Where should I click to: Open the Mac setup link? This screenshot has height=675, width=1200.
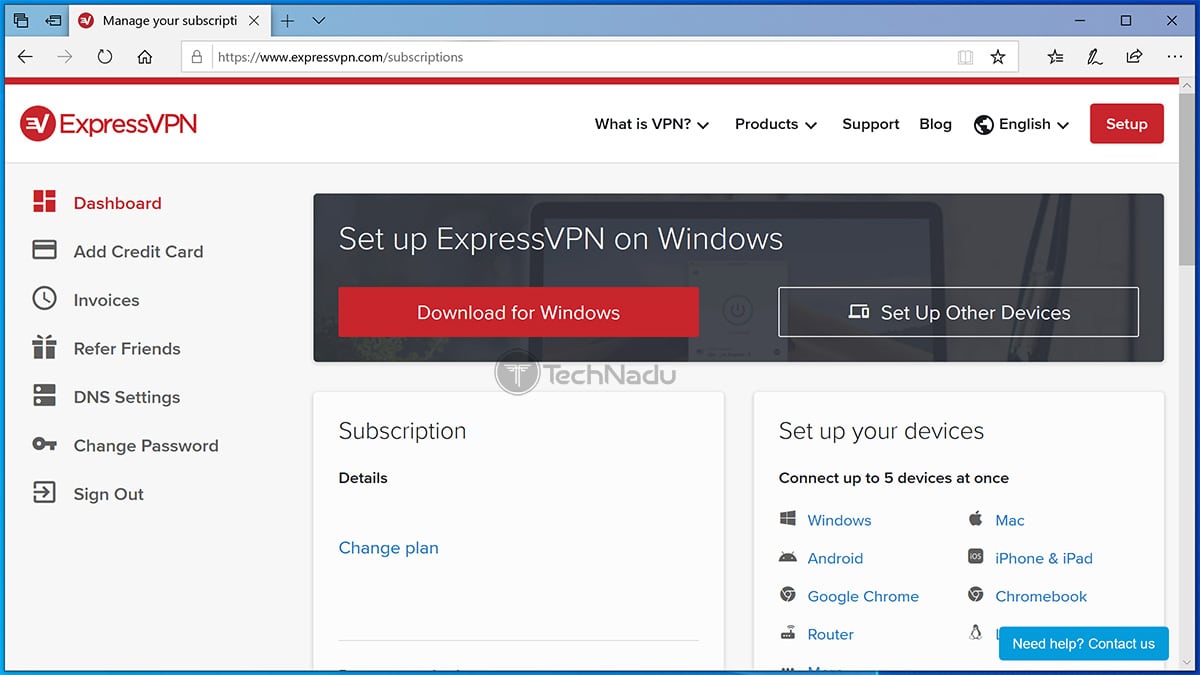coord(1010,520)
